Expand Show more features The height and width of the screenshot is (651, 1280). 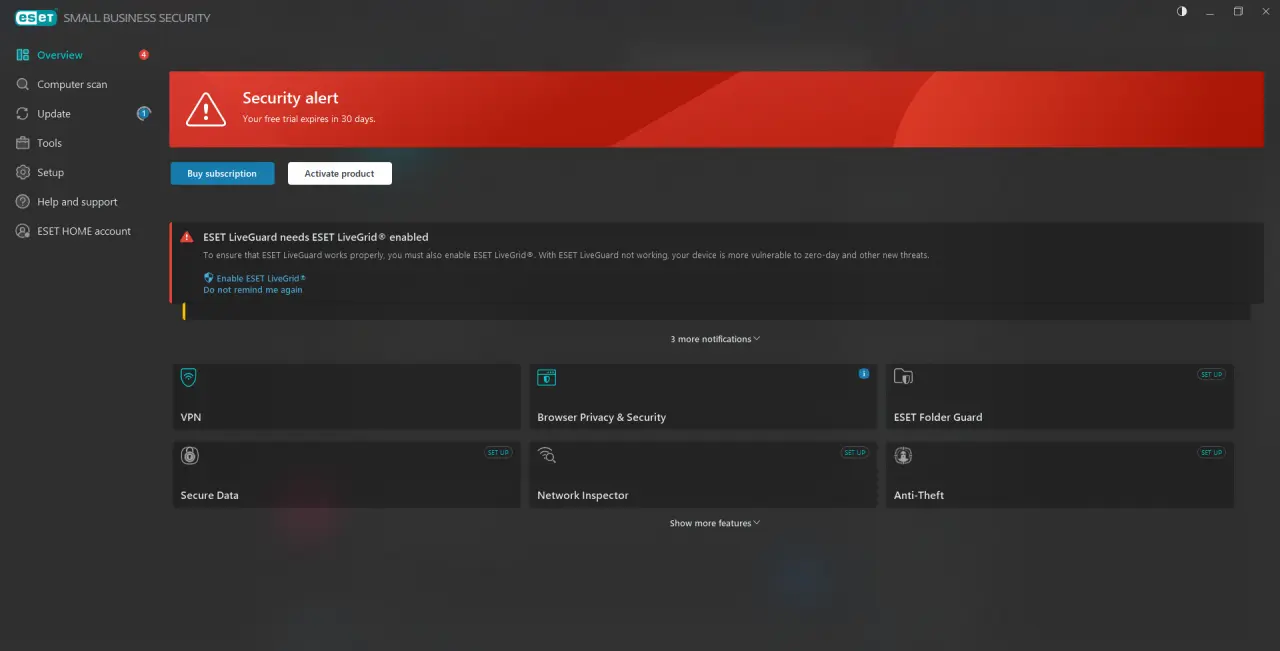point(715,523)
